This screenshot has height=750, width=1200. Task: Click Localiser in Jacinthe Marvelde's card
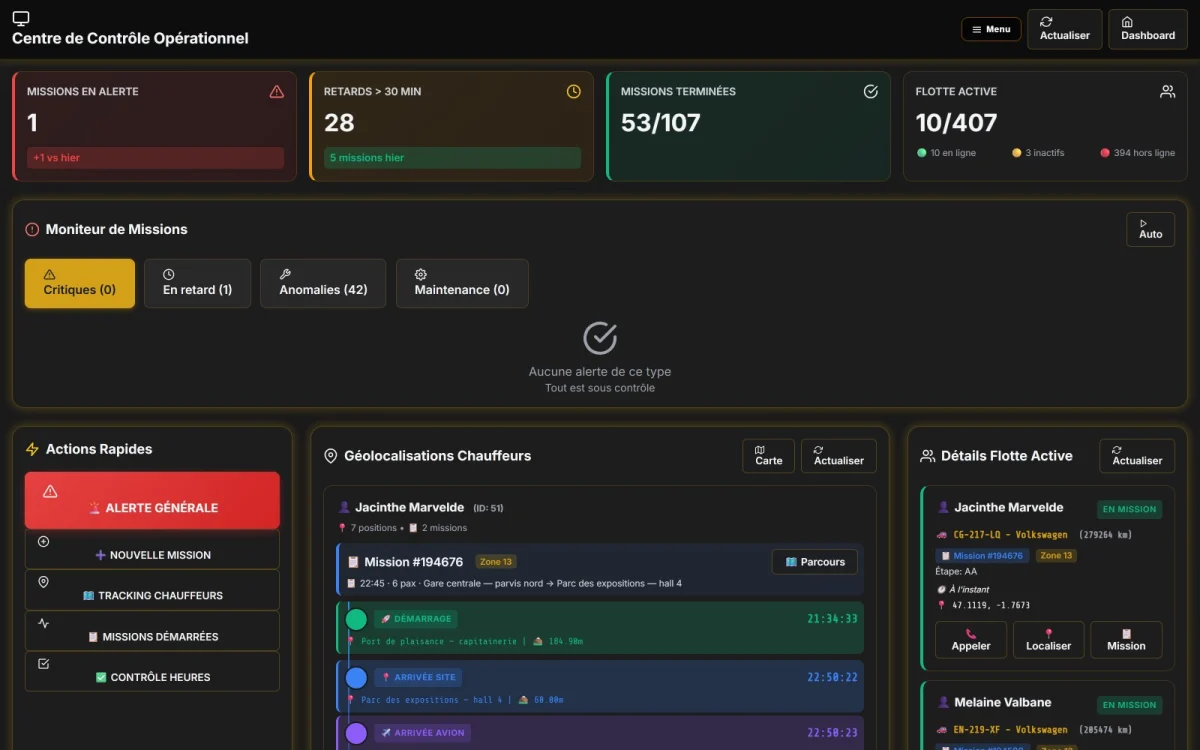(1048, 640)
